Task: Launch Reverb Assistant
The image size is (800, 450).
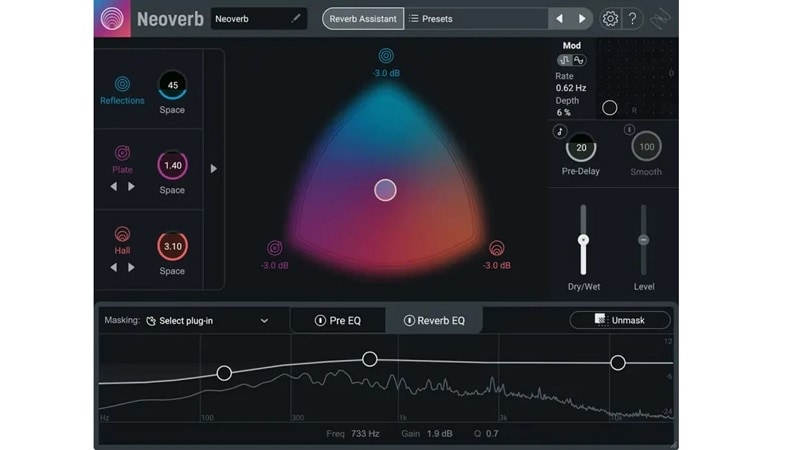Action: 363,19
